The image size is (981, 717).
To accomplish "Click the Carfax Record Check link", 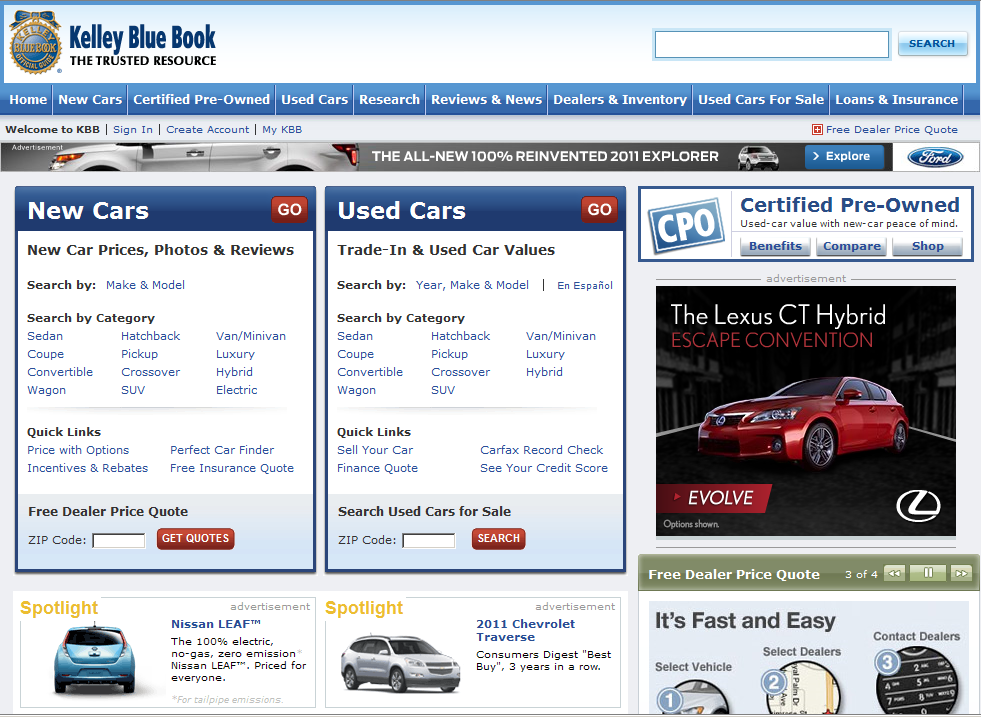I will tap(542, 450).
